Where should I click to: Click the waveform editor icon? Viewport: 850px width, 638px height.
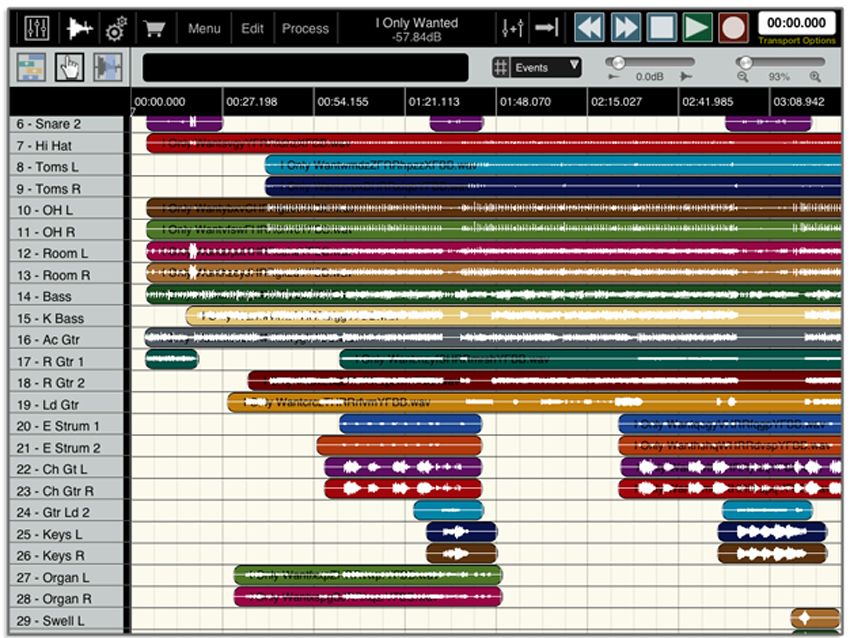(x=79, y=28)
